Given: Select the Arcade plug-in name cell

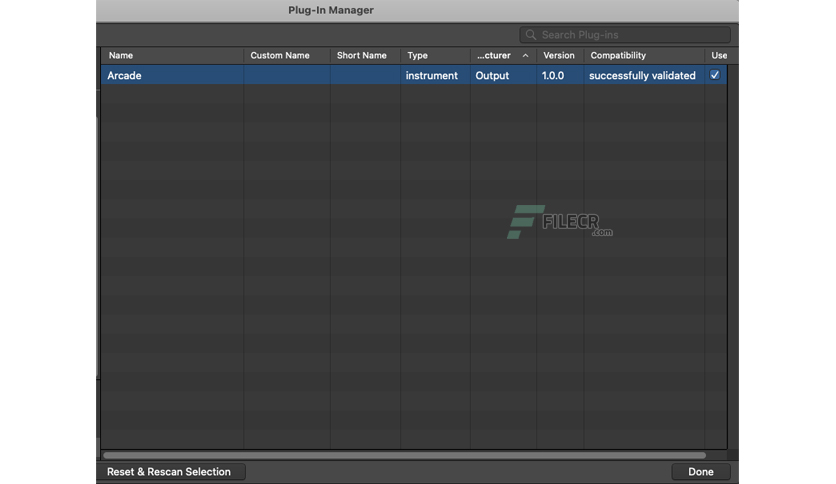Looking at the screenshot, I should tap(172, 75).
